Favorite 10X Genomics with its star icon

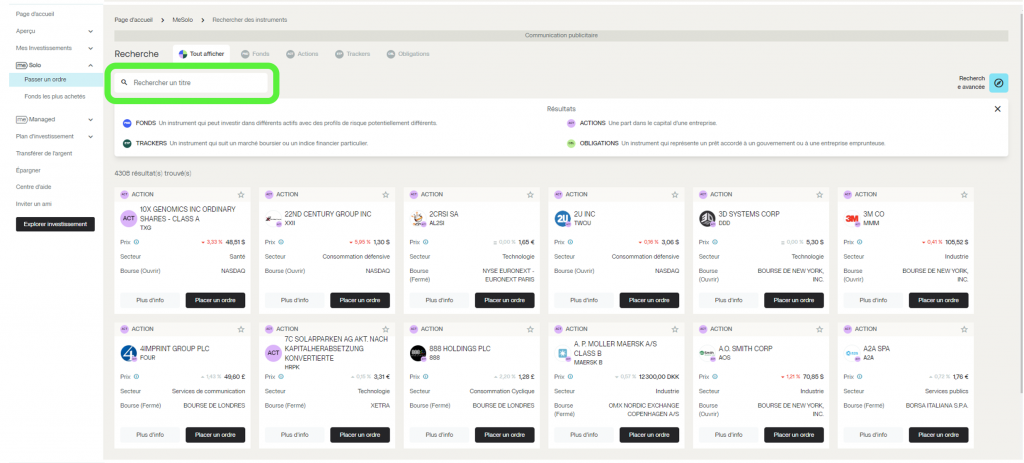tap(241, 195)
